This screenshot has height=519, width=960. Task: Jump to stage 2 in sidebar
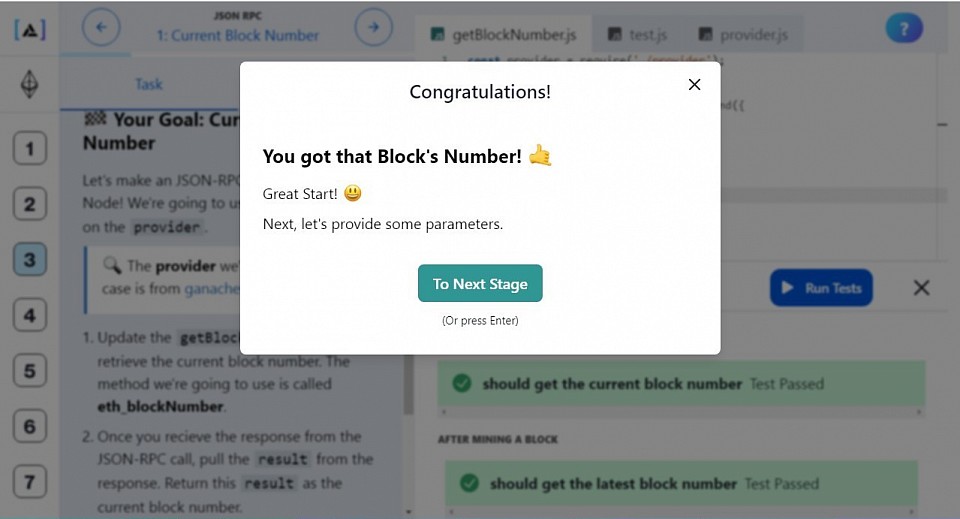pyautogui.click(x=29, y=204)
